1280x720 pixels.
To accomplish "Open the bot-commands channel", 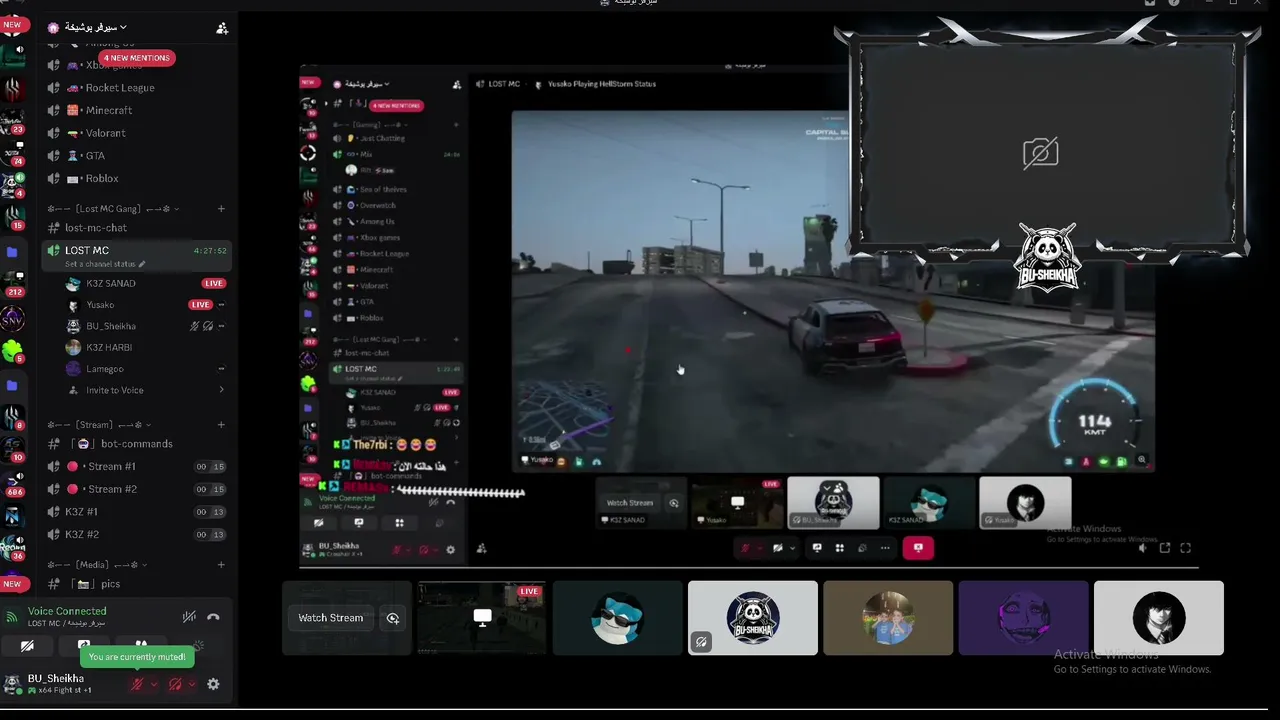I will pyautogui.click(x=137, y=444).
